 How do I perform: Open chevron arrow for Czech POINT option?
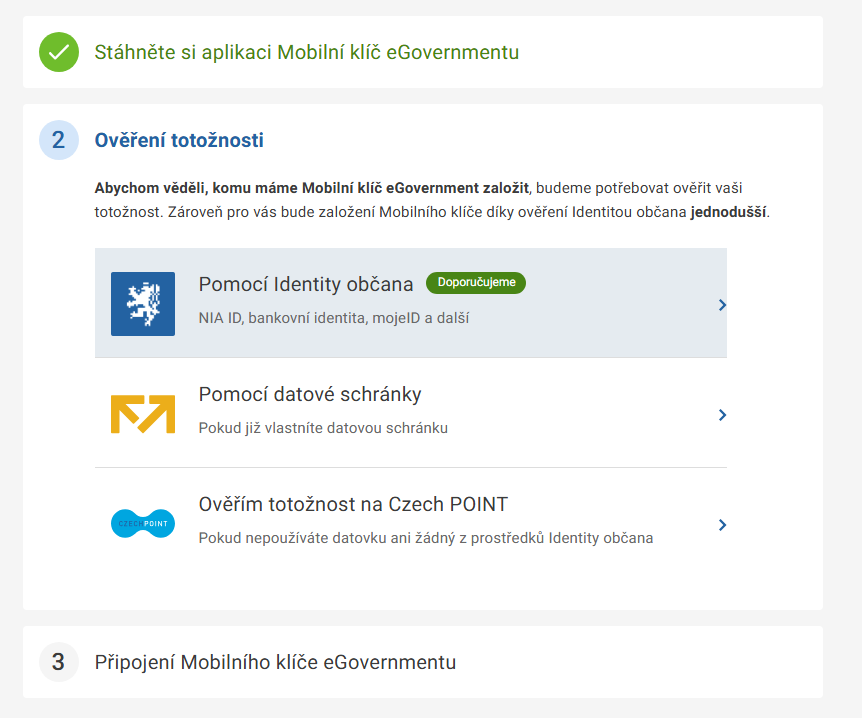pyautogui.click(x=722, y=524)
